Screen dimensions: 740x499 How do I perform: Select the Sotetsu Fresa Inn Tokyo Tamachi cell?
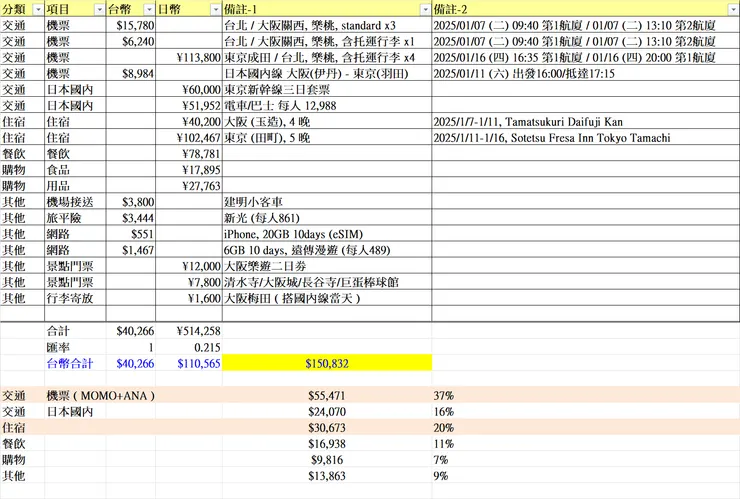[x=586, y=138]
